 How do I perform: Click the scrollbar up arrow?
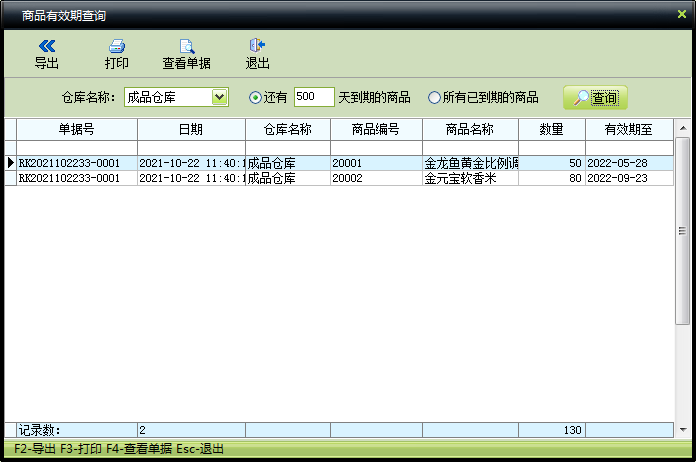pos(683,128)
